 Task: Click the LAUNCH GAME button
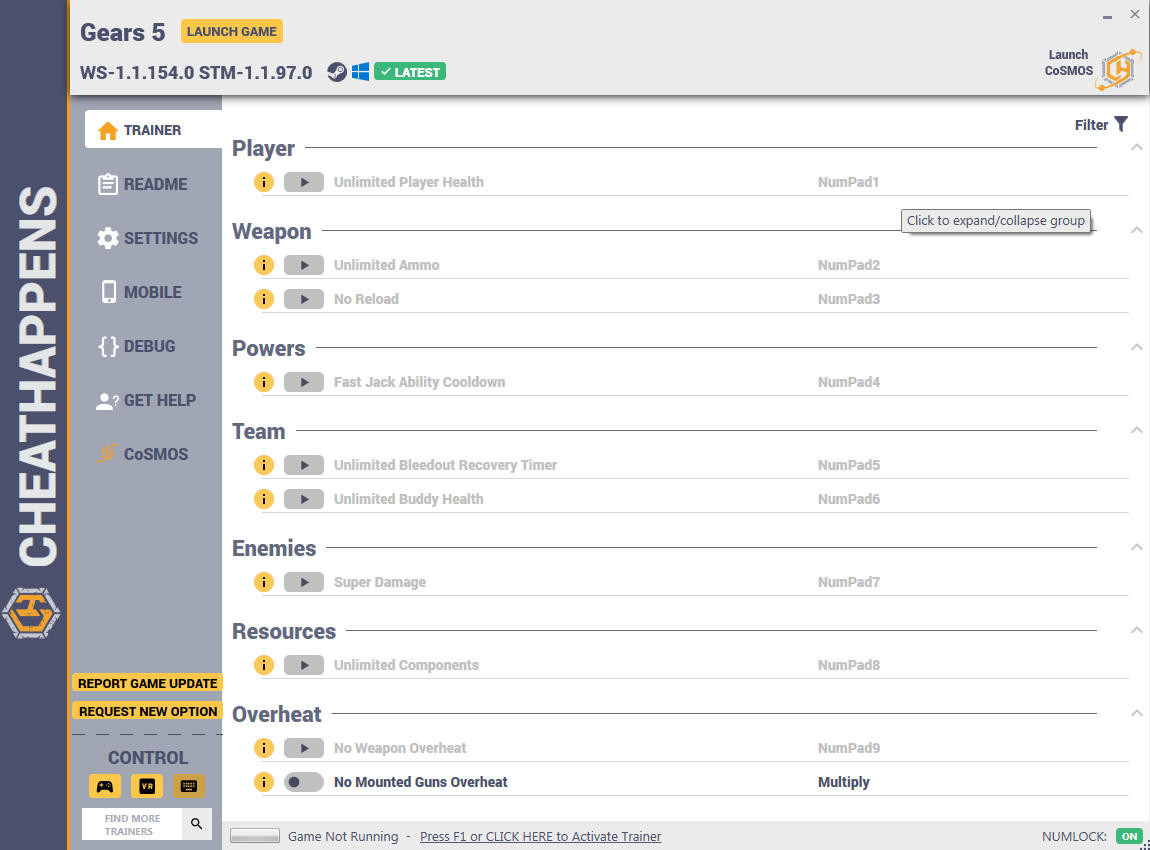tap(232, 32)
